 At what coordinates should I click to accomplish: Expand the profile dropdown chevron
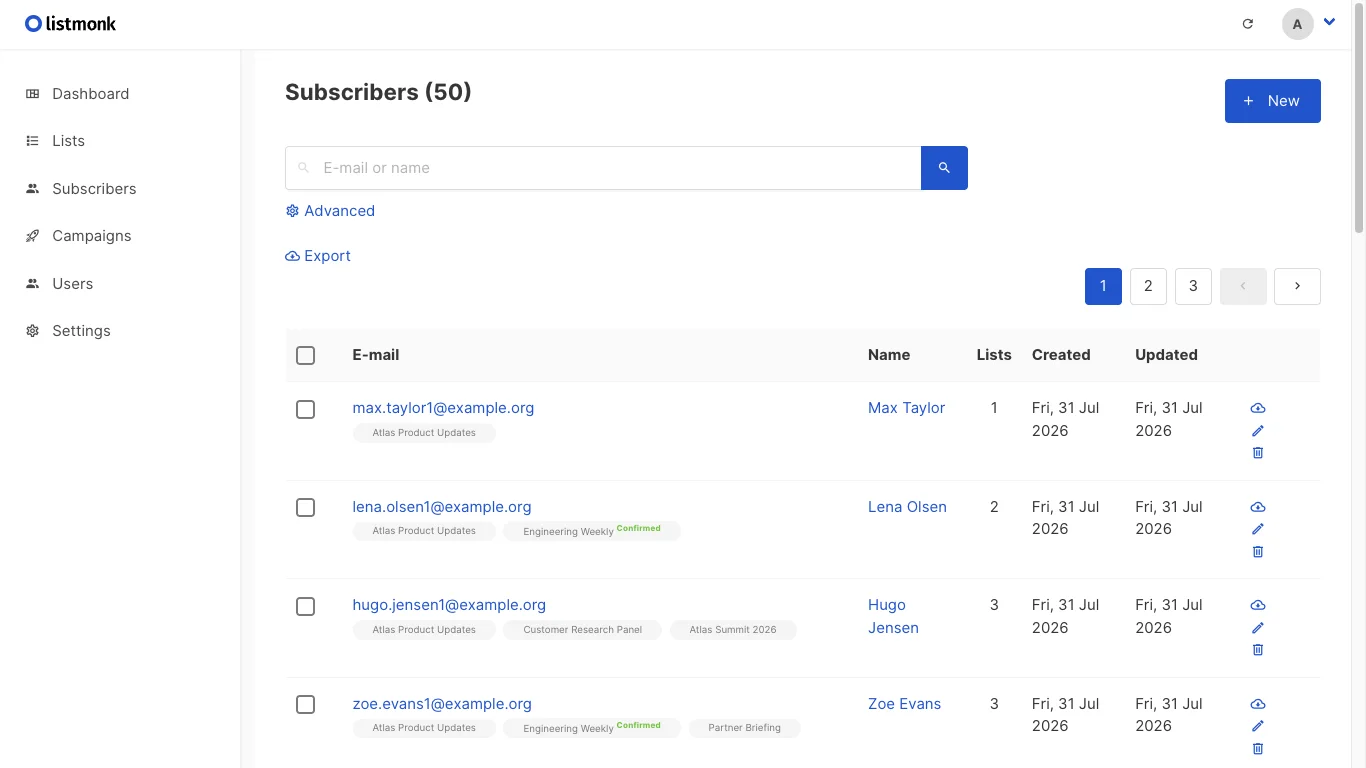1329,22
